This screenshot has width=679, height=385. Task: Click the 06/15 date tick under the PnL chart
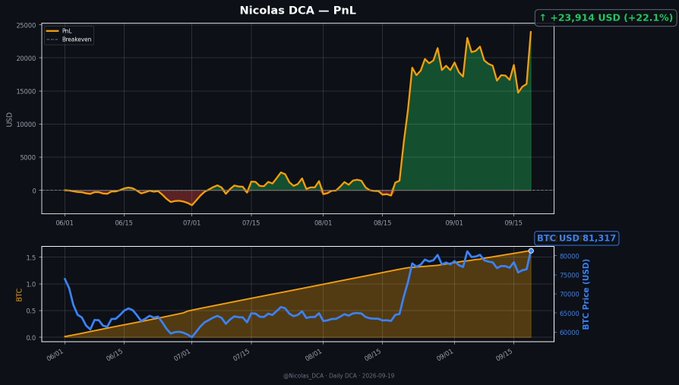pyautogui.click(x=124, y=223)
